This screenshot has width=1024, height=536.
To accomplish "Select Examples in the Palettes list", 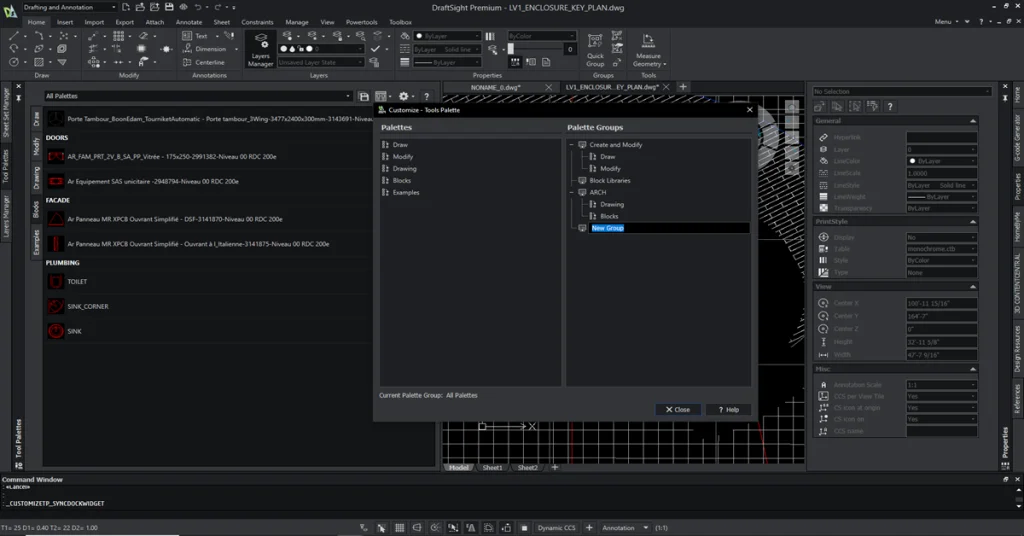I will click(x=405, y=192).
